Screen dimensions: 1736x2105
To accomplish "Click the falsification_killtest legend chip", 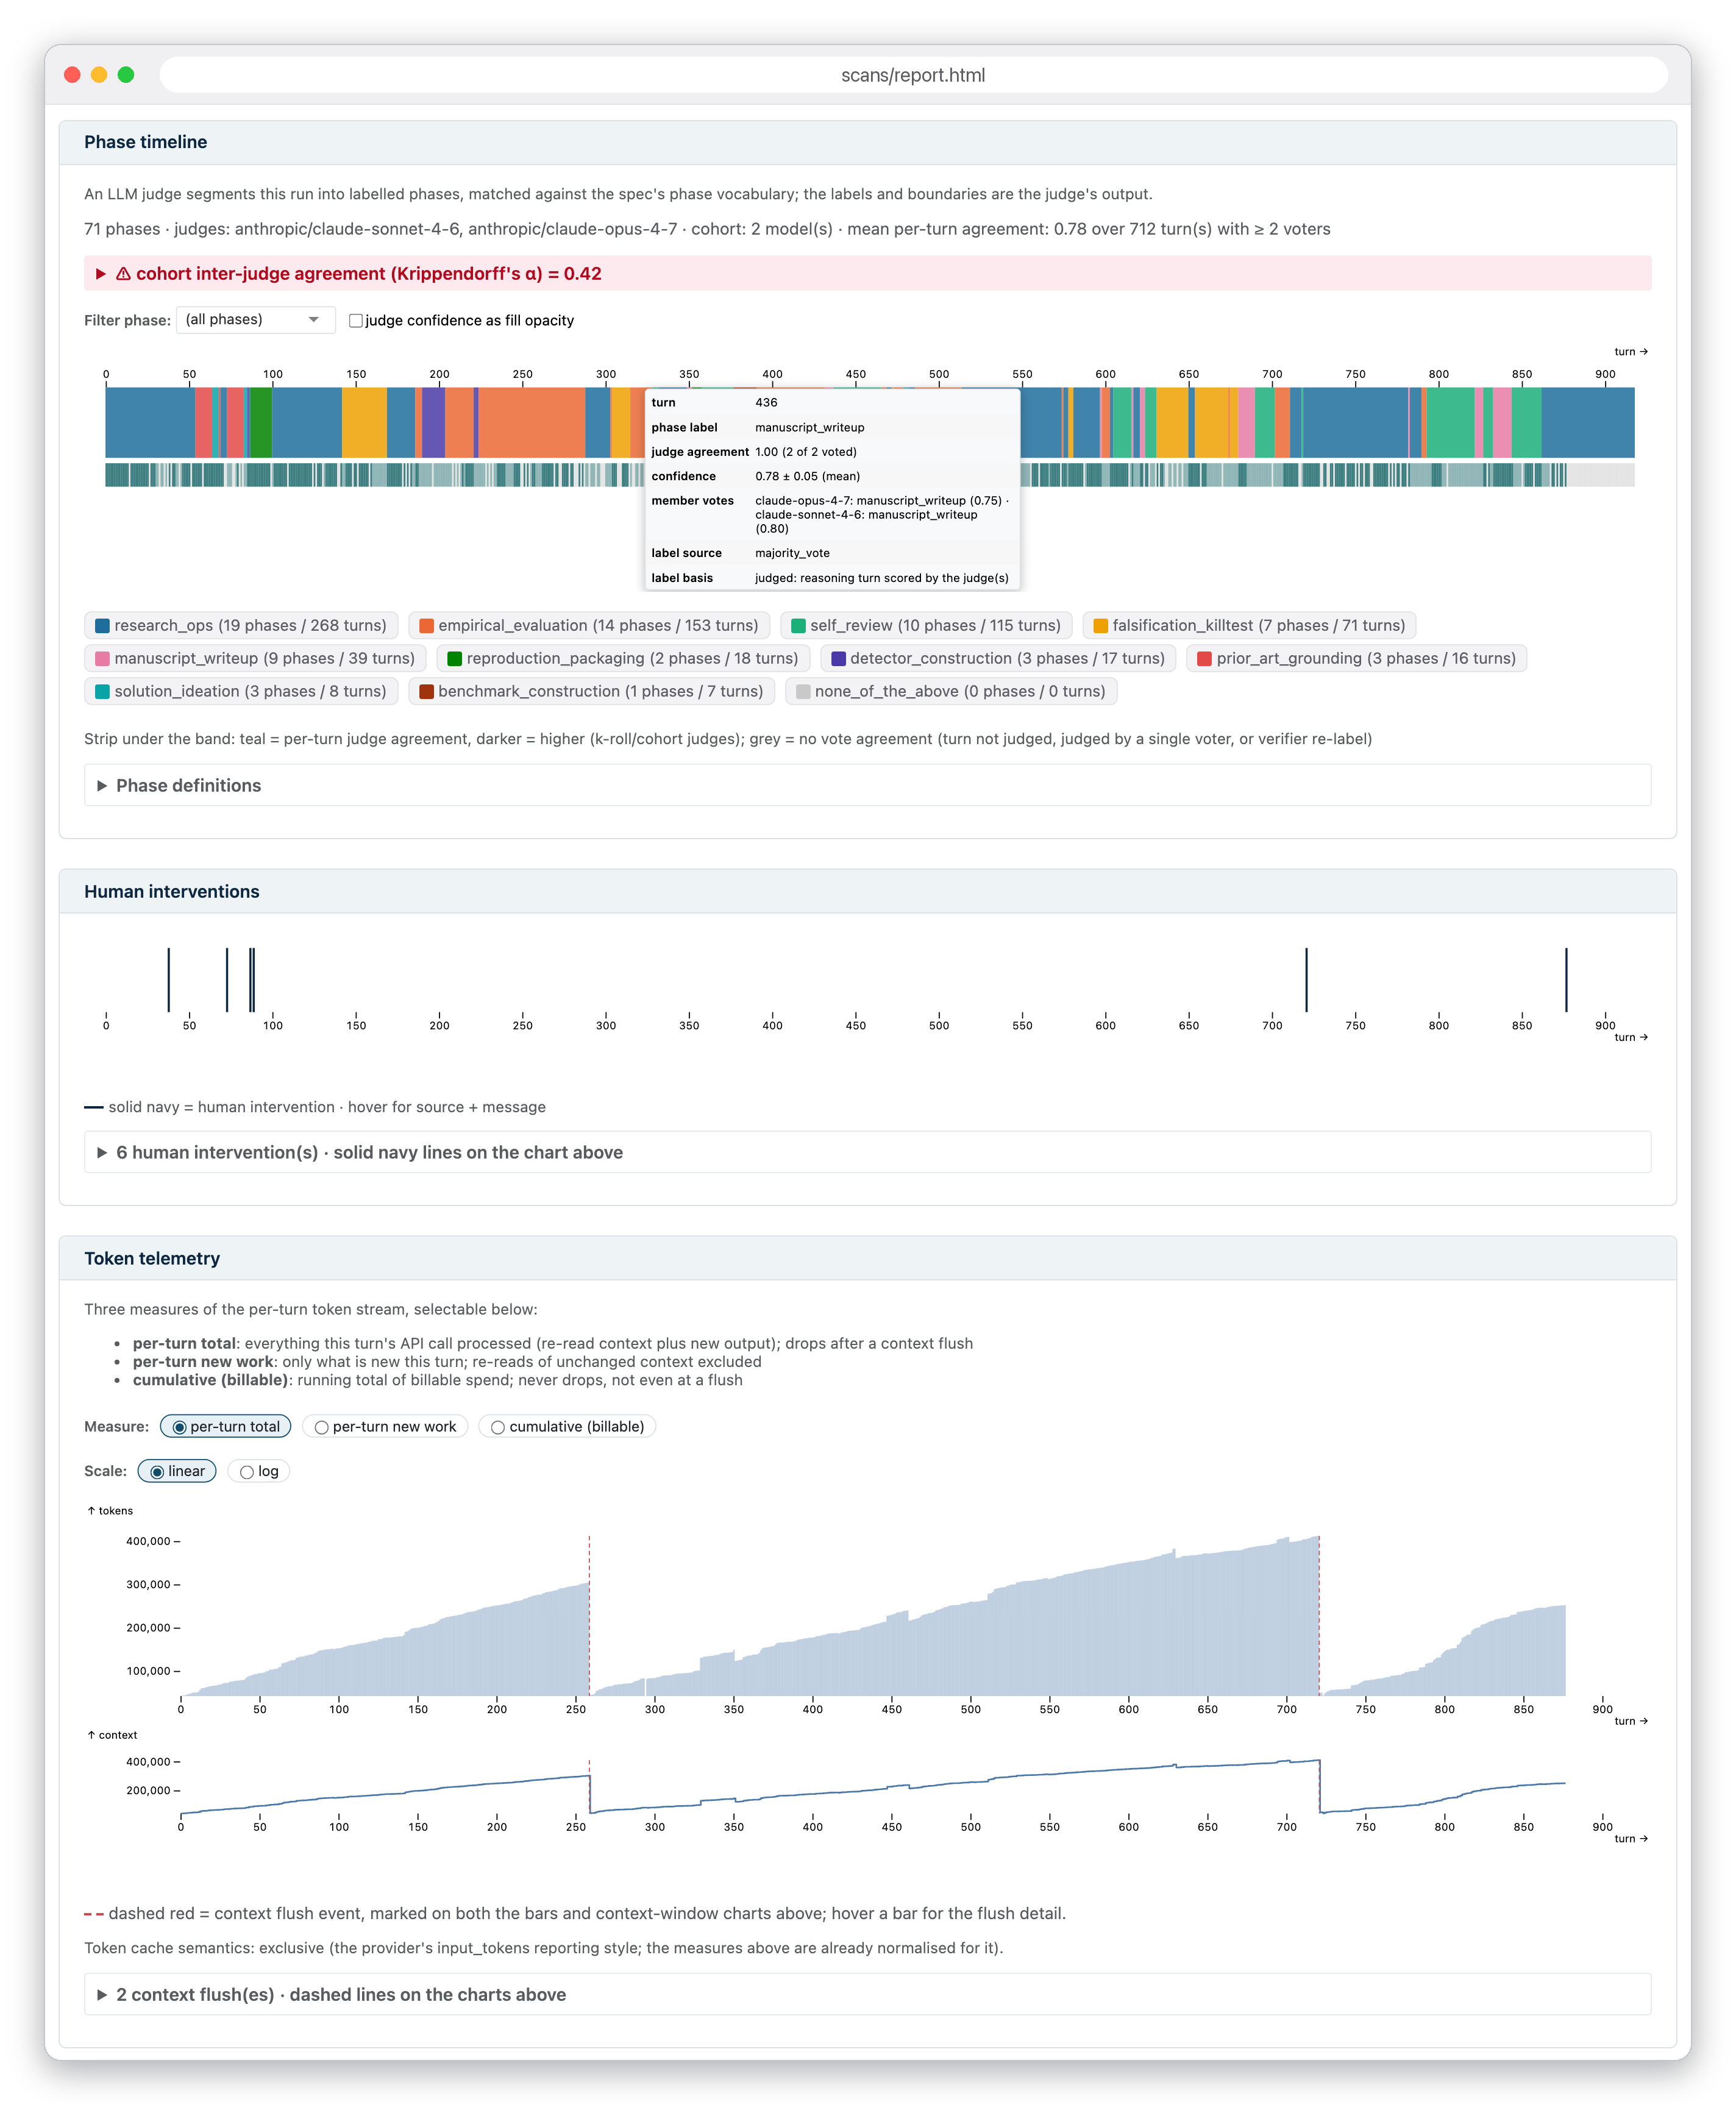I will [1249, 625].
